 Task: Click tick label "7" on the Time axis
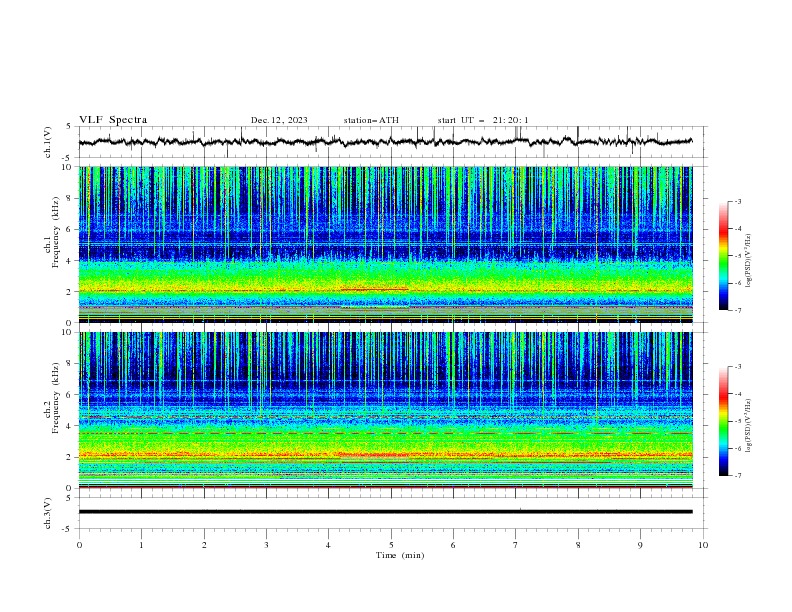pos(516,545)
